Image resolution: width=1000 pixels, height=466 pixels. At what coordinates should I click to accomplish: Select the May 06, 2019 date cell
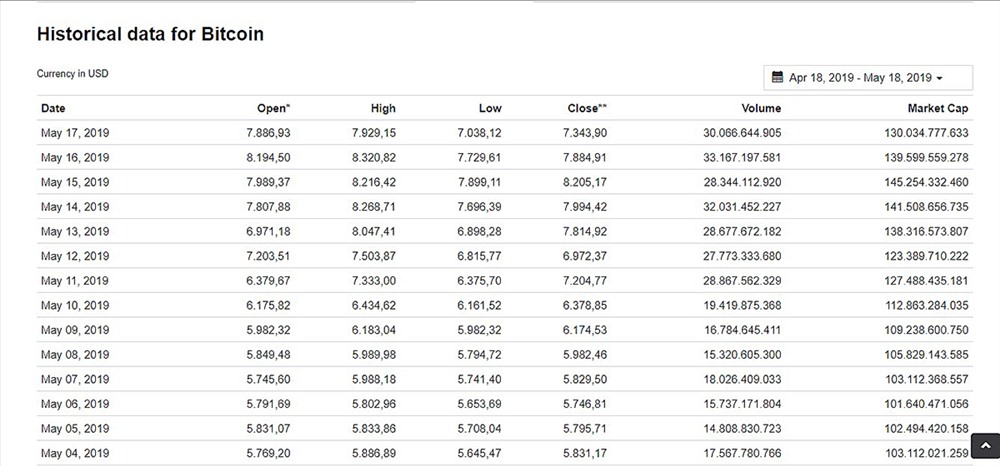click(75, 404)
